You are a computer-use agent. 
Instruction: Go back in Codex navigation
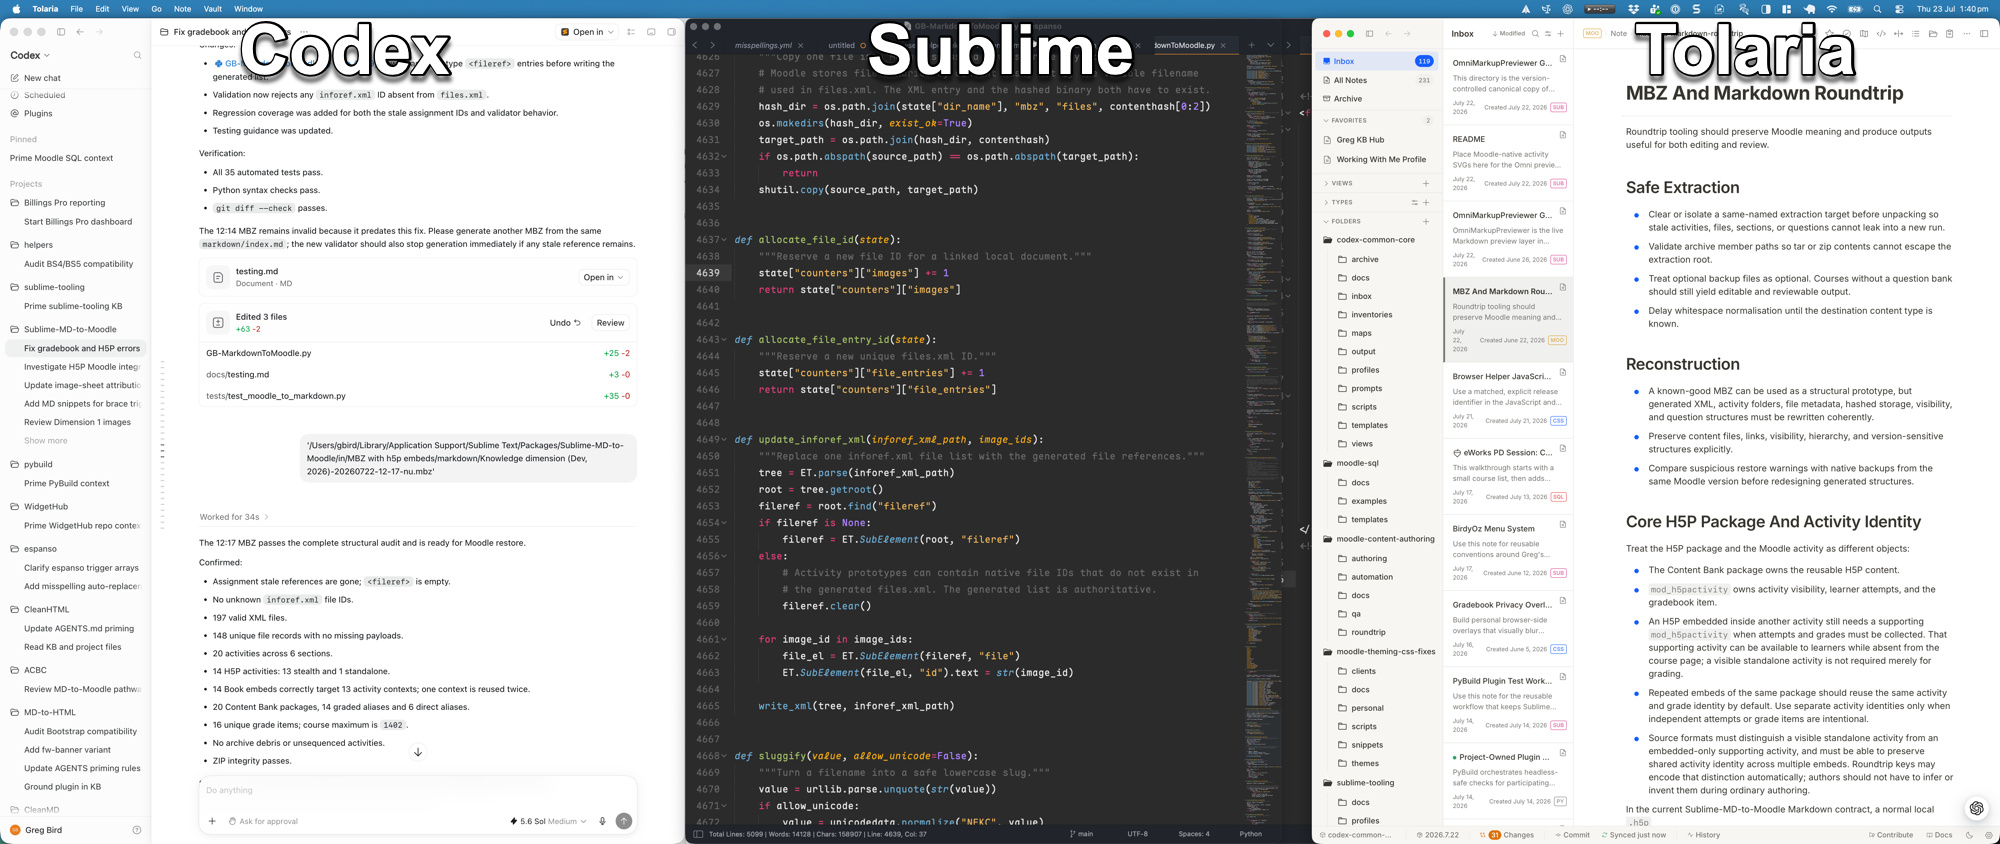(80, 32)
